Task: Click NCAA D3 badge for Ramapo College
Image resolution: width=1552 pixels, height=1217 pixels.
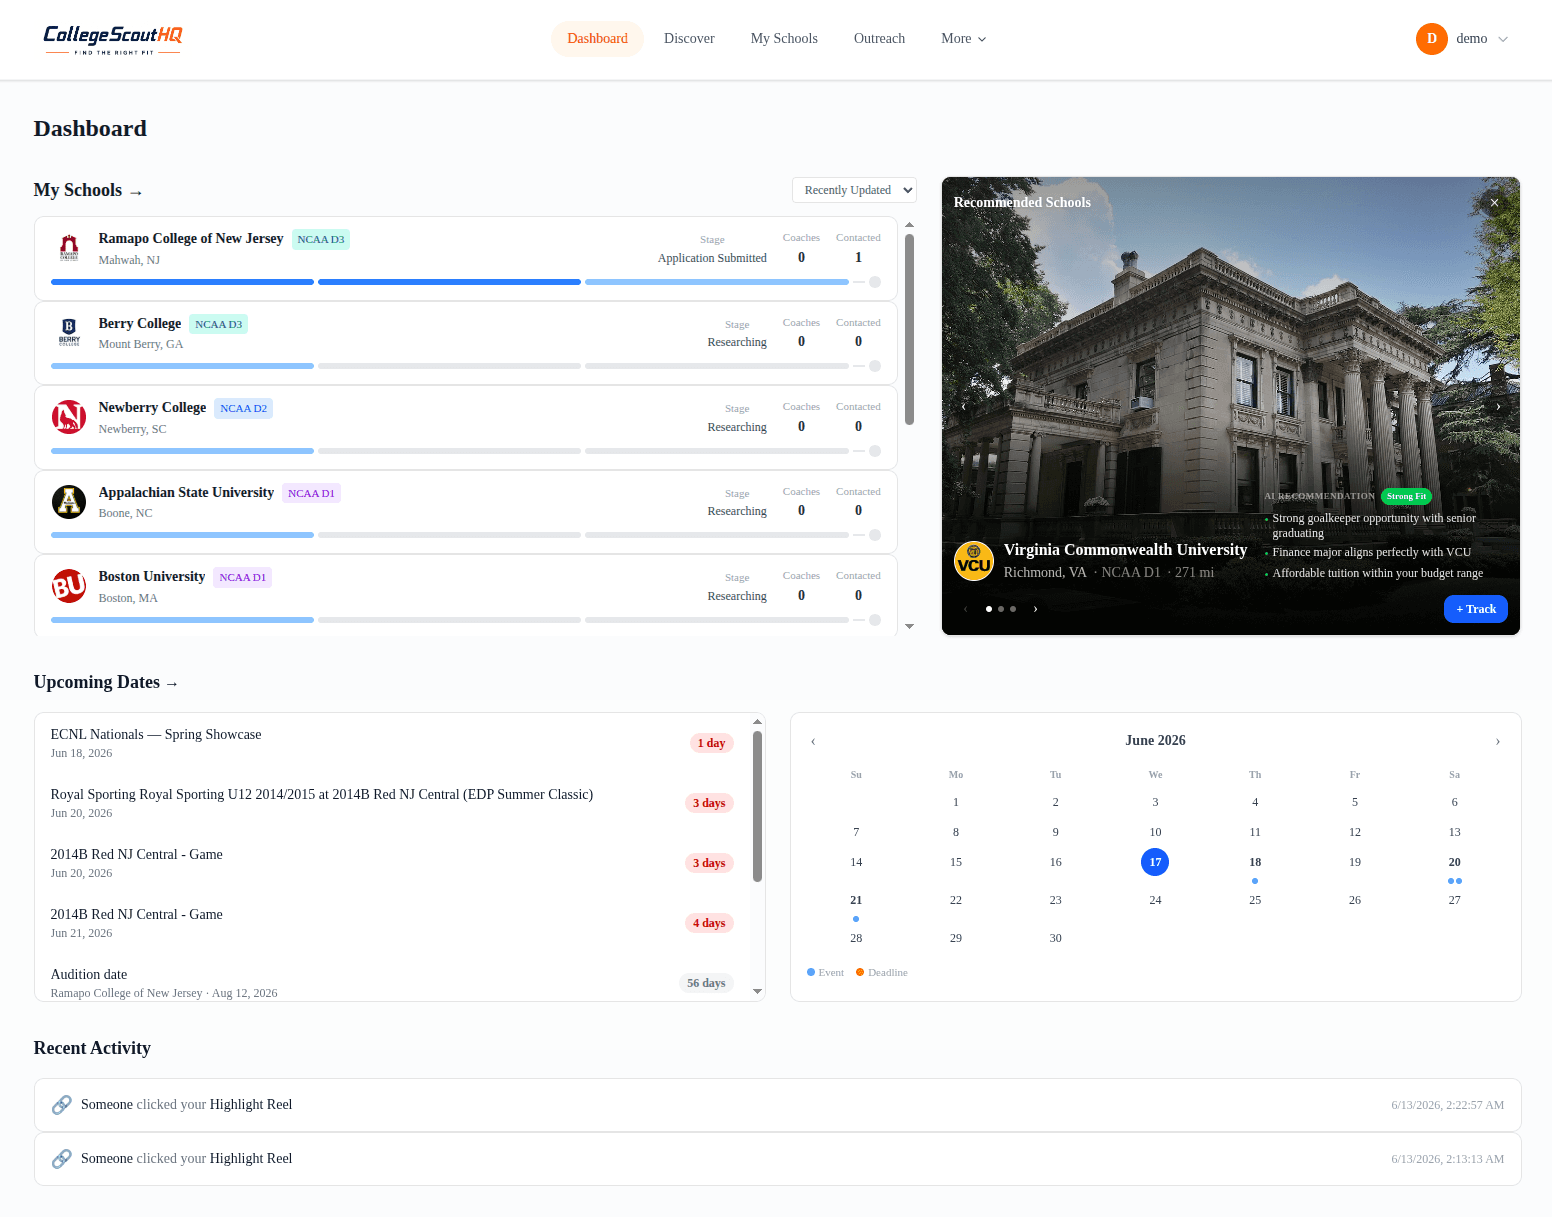Action: 321,239
